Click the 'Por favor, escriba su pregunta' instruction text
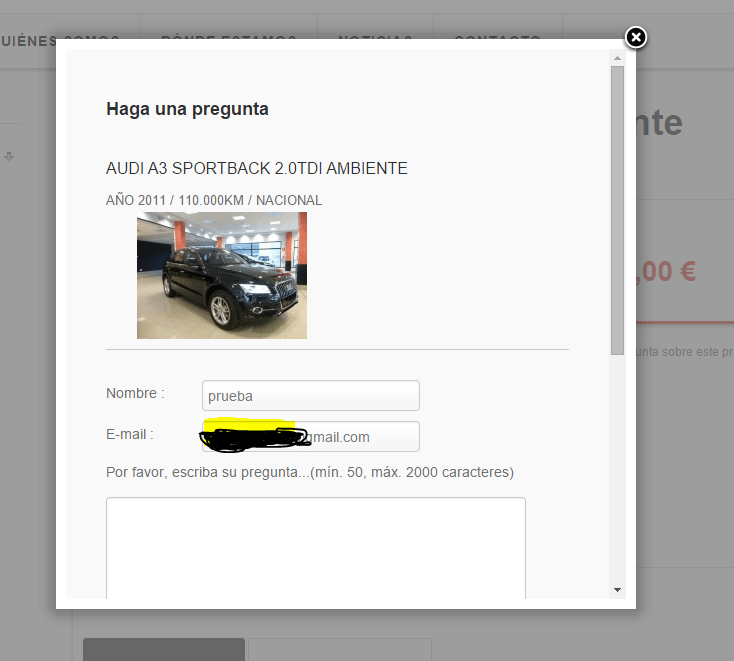Viewport: 734px width, 661px height. (x=310, y=472)
